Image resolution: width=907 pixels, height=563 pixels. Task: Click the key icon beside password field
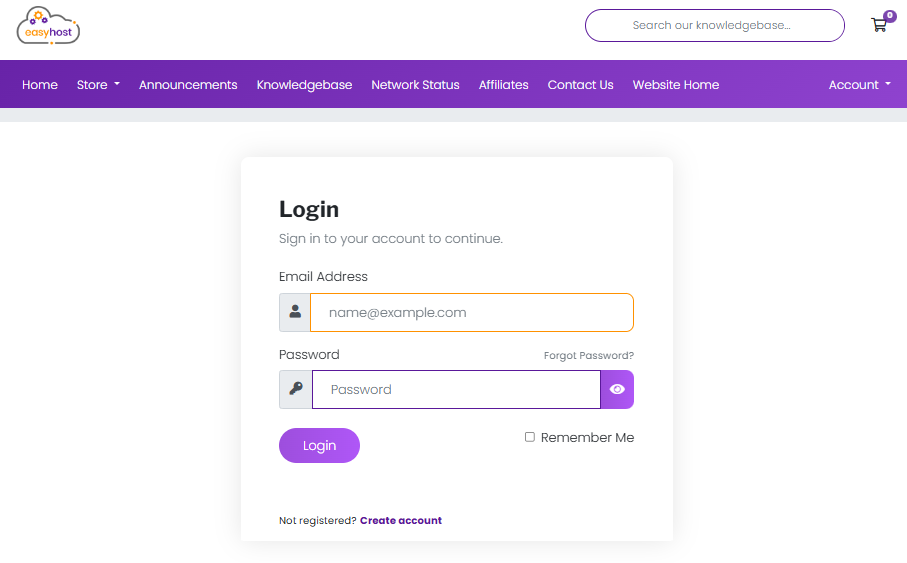coord(296,389)
